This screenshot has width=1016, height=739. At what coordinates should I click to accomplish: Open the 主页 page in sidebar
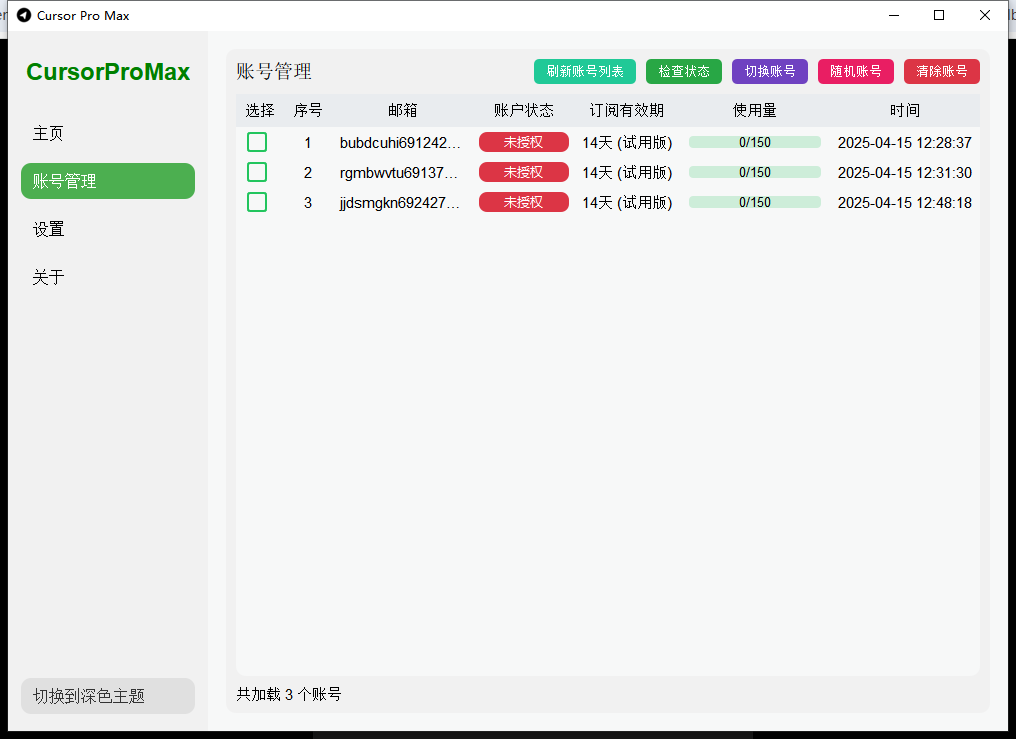[x=108, y=133]
